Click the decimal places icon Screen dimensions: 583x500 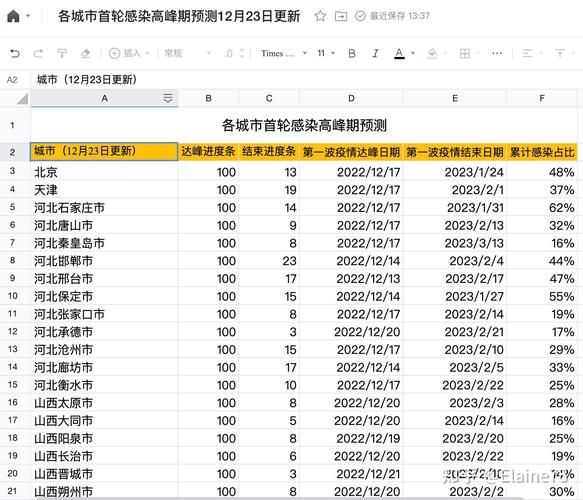point(229,54)
